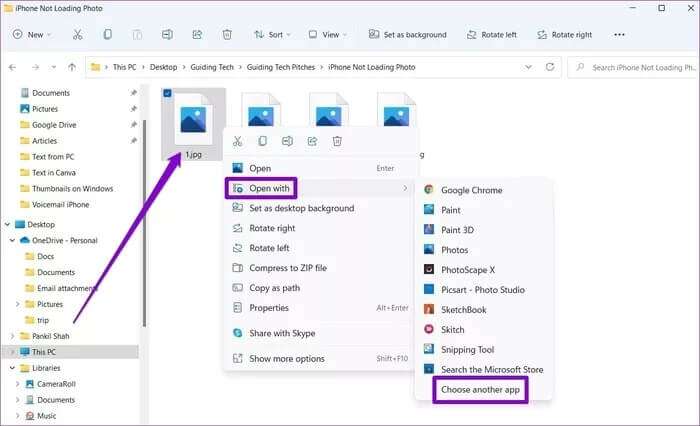This screenshot has height=426, width=700.
Task: Click the Delete trash icon in the top toolbar
Action: click(227, 34)
